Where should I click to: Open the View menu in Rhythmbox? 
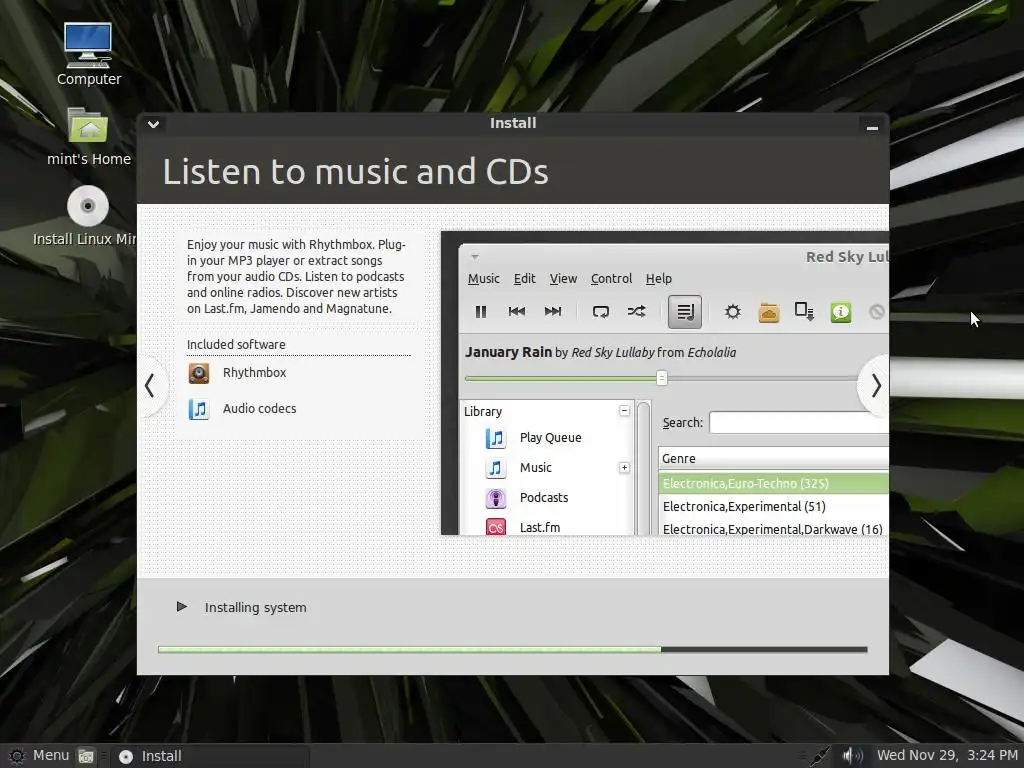coord(563,279)
